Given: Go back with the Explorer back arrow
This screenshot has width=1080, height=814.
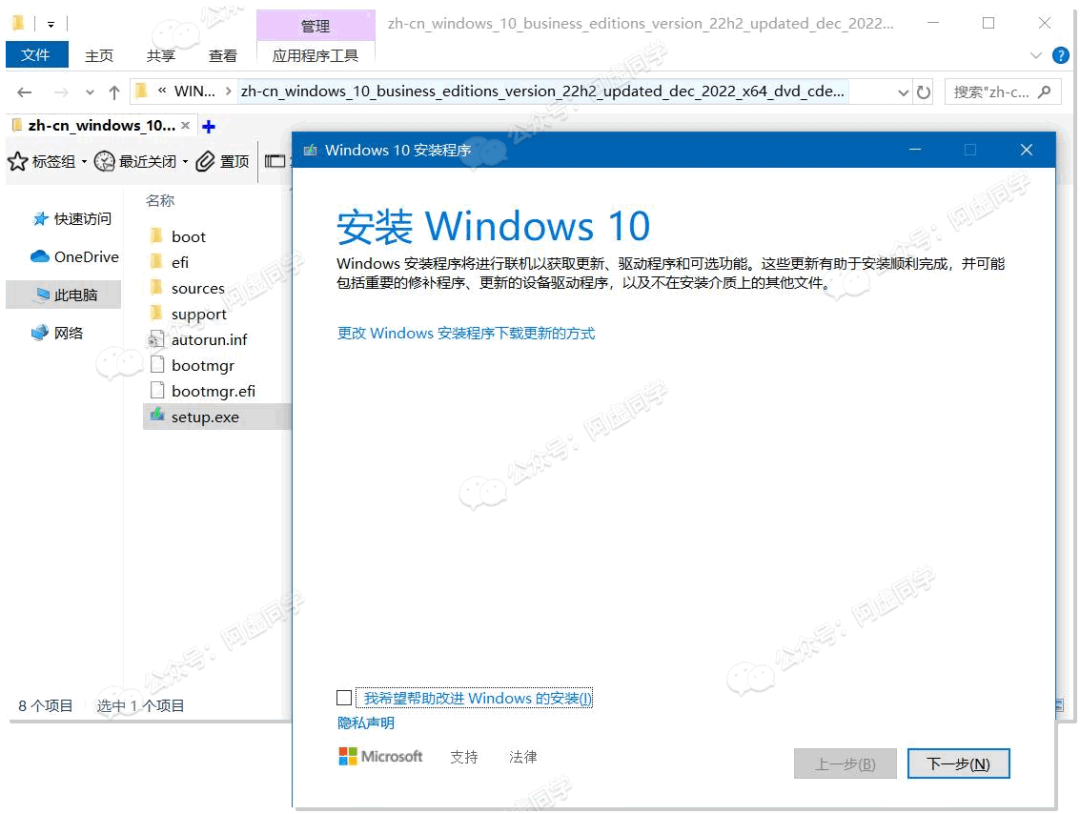Looking at the screenshot, I should (25, 92).
